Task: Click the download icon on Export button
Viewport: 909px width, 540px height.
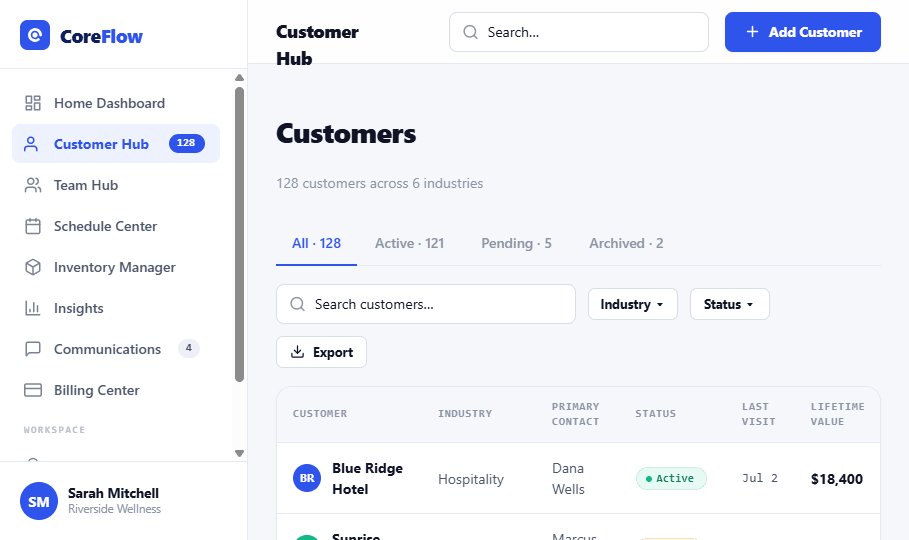Action: coord(297,352)
